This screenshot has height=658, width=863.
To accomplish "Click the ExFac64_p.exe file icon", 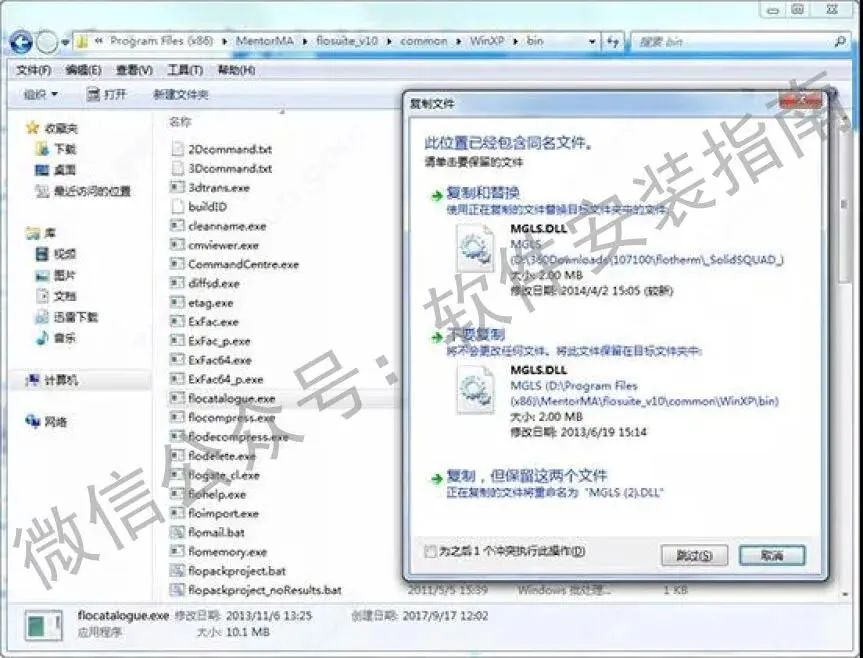I will (177, 379).
